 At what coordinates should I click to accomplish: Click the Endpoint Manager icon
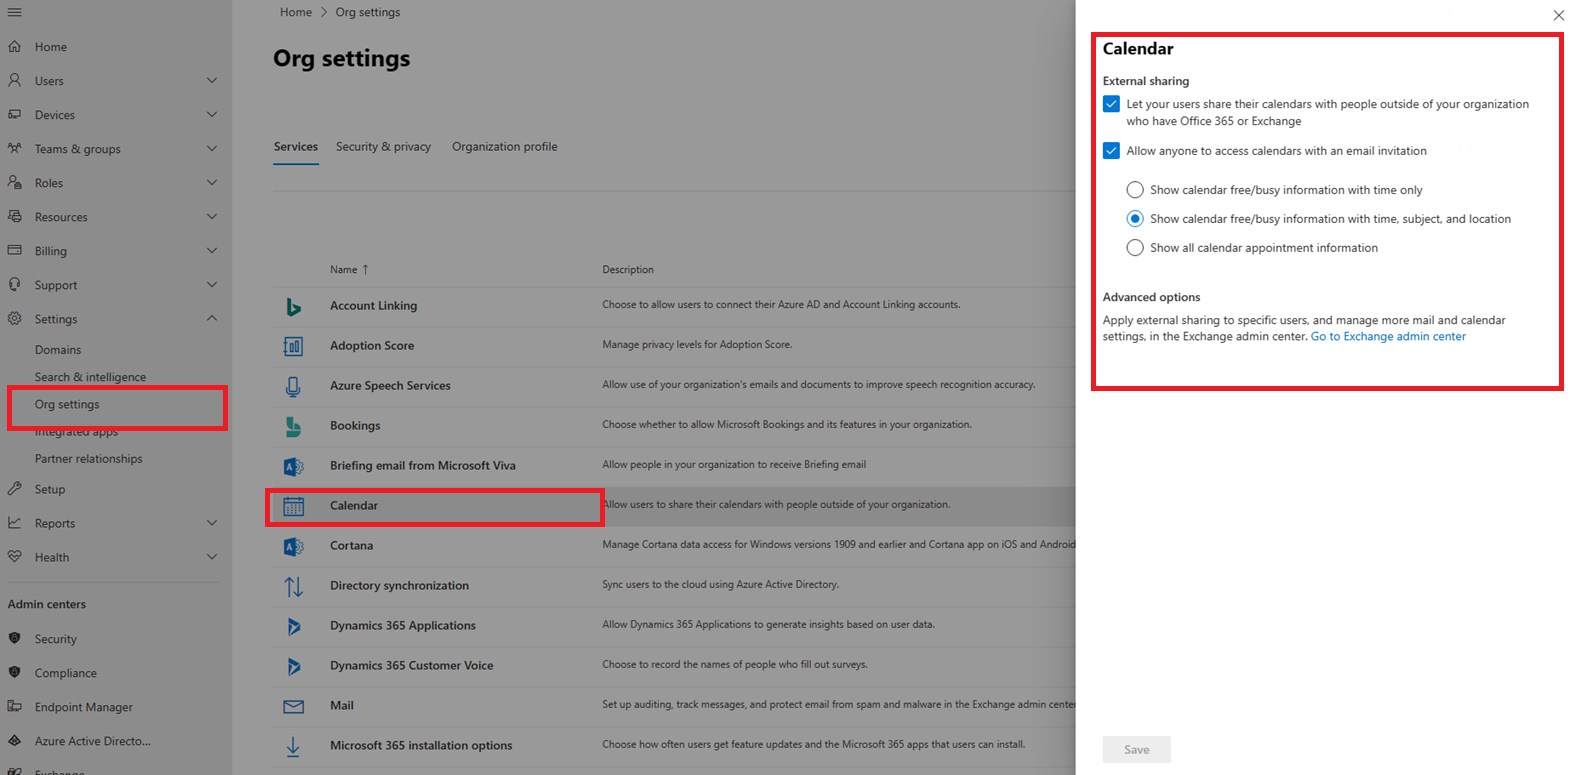14,706
